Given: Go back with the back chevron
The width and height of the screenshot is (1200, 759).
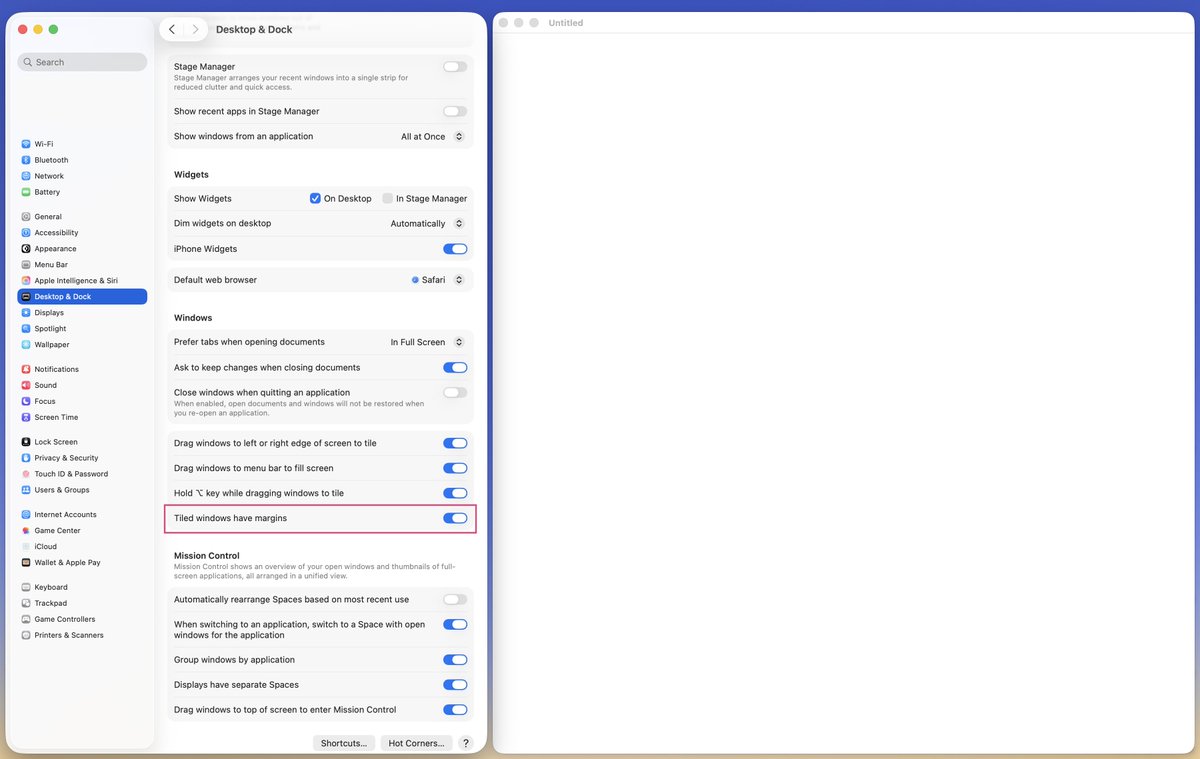Looking at the screenshot, I should pos(172,29).
